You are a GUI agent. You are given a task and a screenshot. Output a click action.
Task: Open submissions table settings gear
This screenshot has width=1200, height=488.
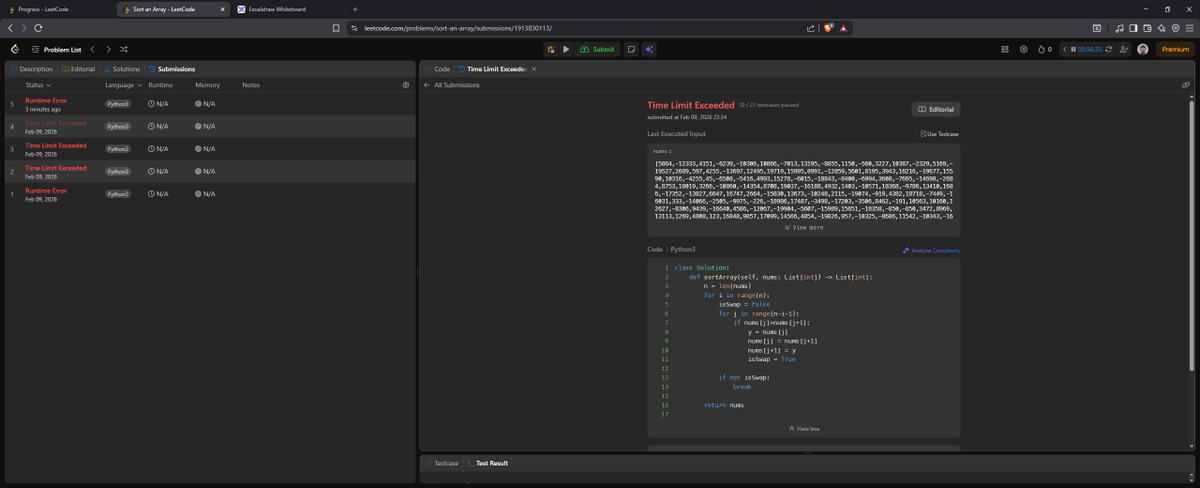405,85
